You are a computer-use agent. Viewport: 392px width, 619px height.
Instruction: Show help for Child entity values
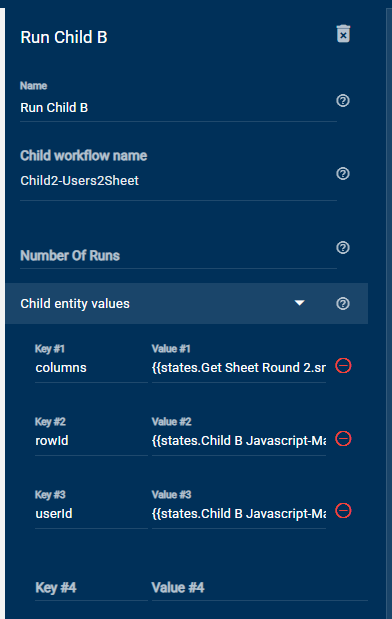pos(343,304)
